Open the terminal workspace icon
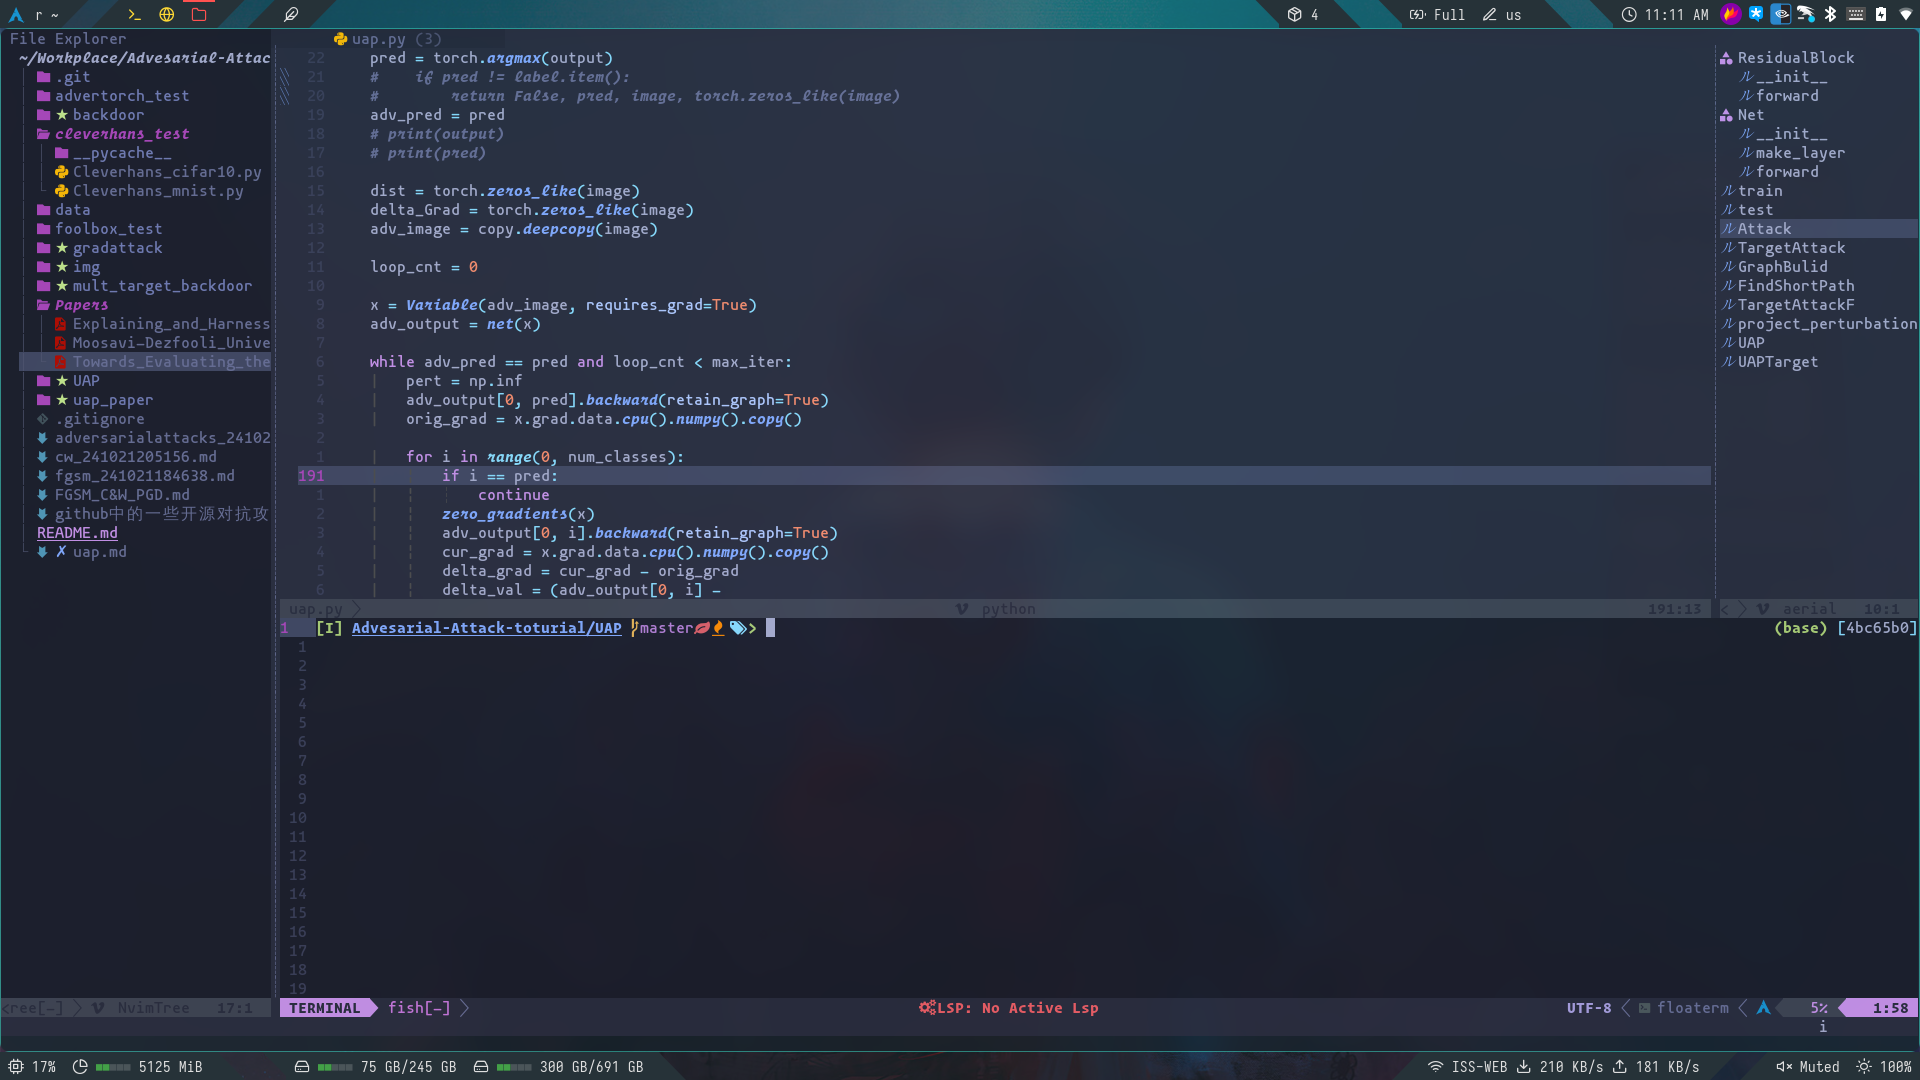This screenshot has width=1920, height=1080. point(134,14)
